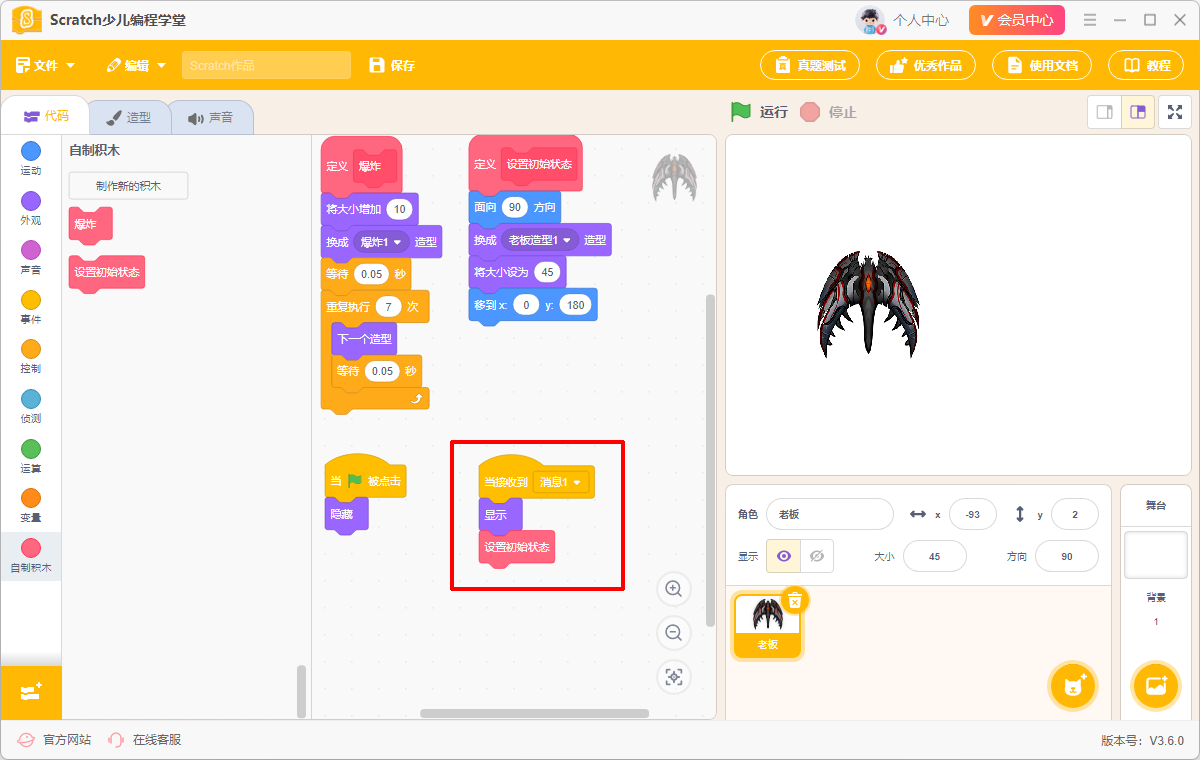Select the 变量 variables category
This screenshot has height=760, width=1200.
[31, 505]
